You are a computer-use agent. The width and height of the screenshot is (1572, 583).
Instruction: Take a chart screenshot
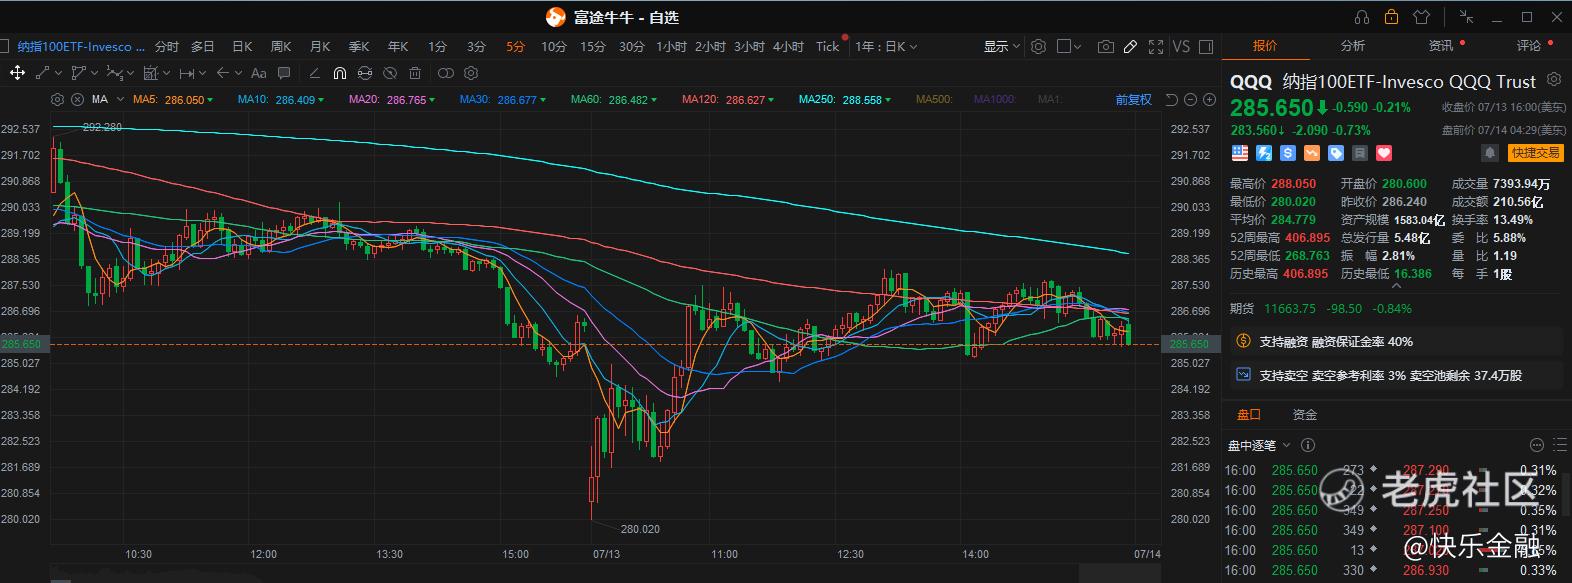tap(1106, 46)
